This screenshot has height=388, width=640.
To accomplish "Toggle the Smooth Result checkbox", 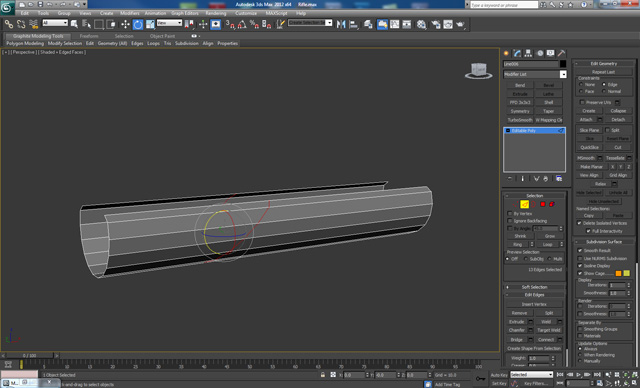I will point(580,251).
